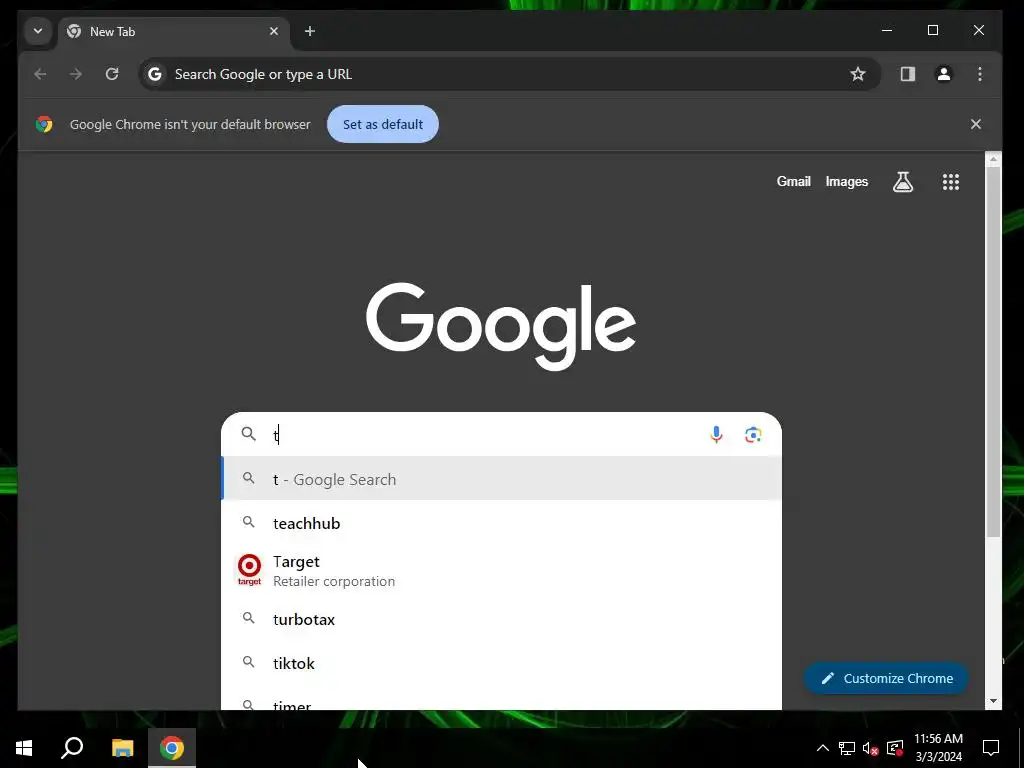Click the page's vertical scrollbar thumb

click(993, 353)
